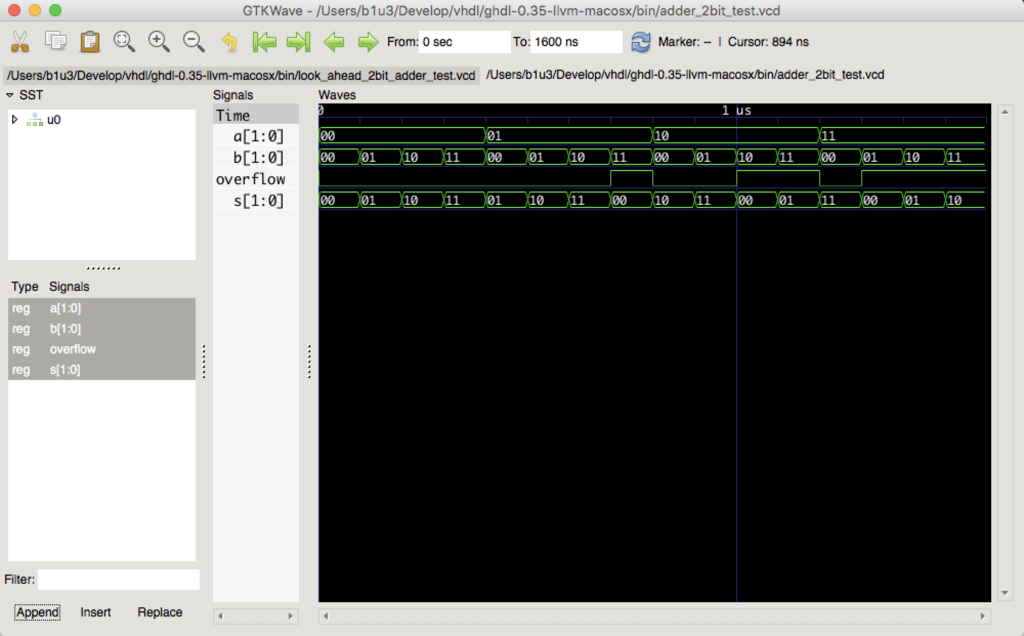Click the Signals column header in list
This screenshot has height=636, width=1024.
69,287
